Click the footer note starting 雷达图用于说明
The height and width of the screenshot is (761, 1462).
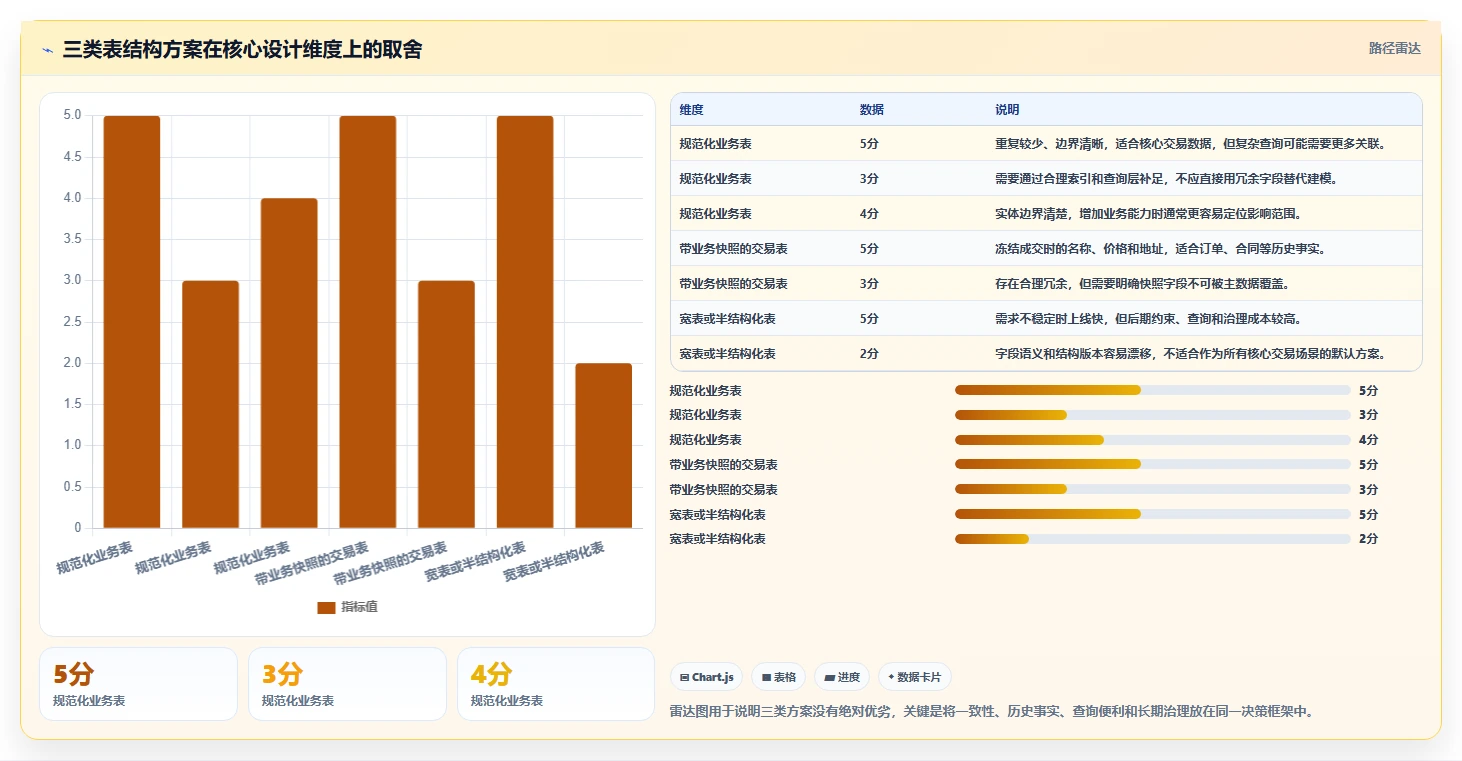point(991,712)
